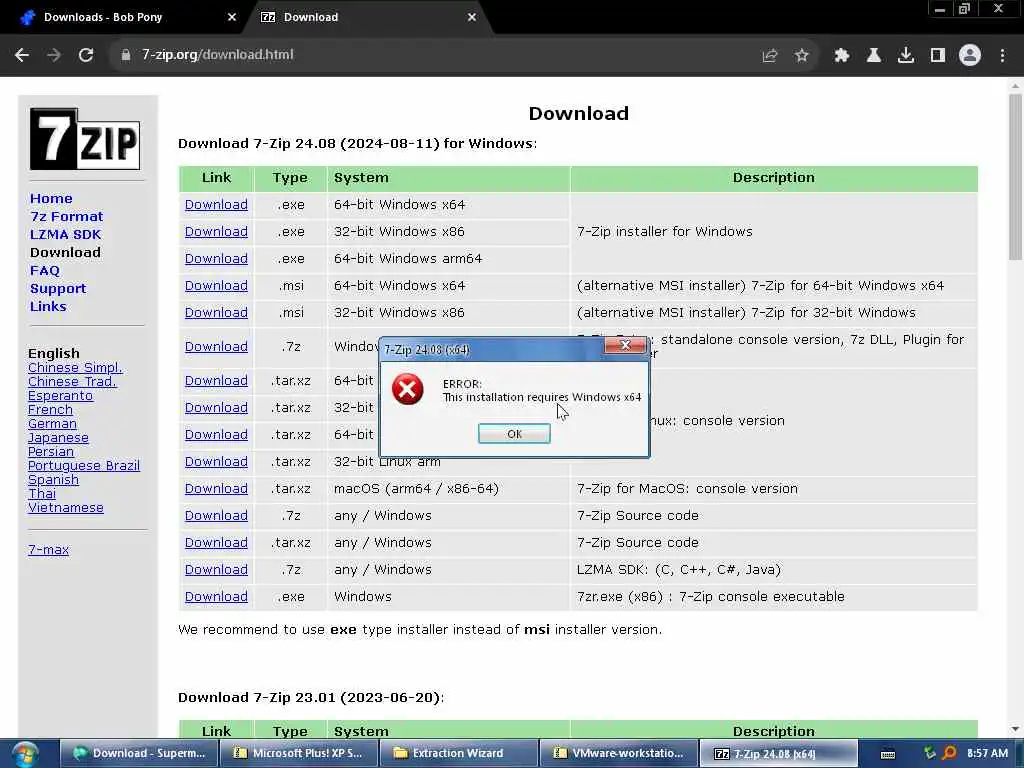Switch language to Chinese Simpl.
The width and height of the screenshot is (1024, 768).
pos(75,368)
